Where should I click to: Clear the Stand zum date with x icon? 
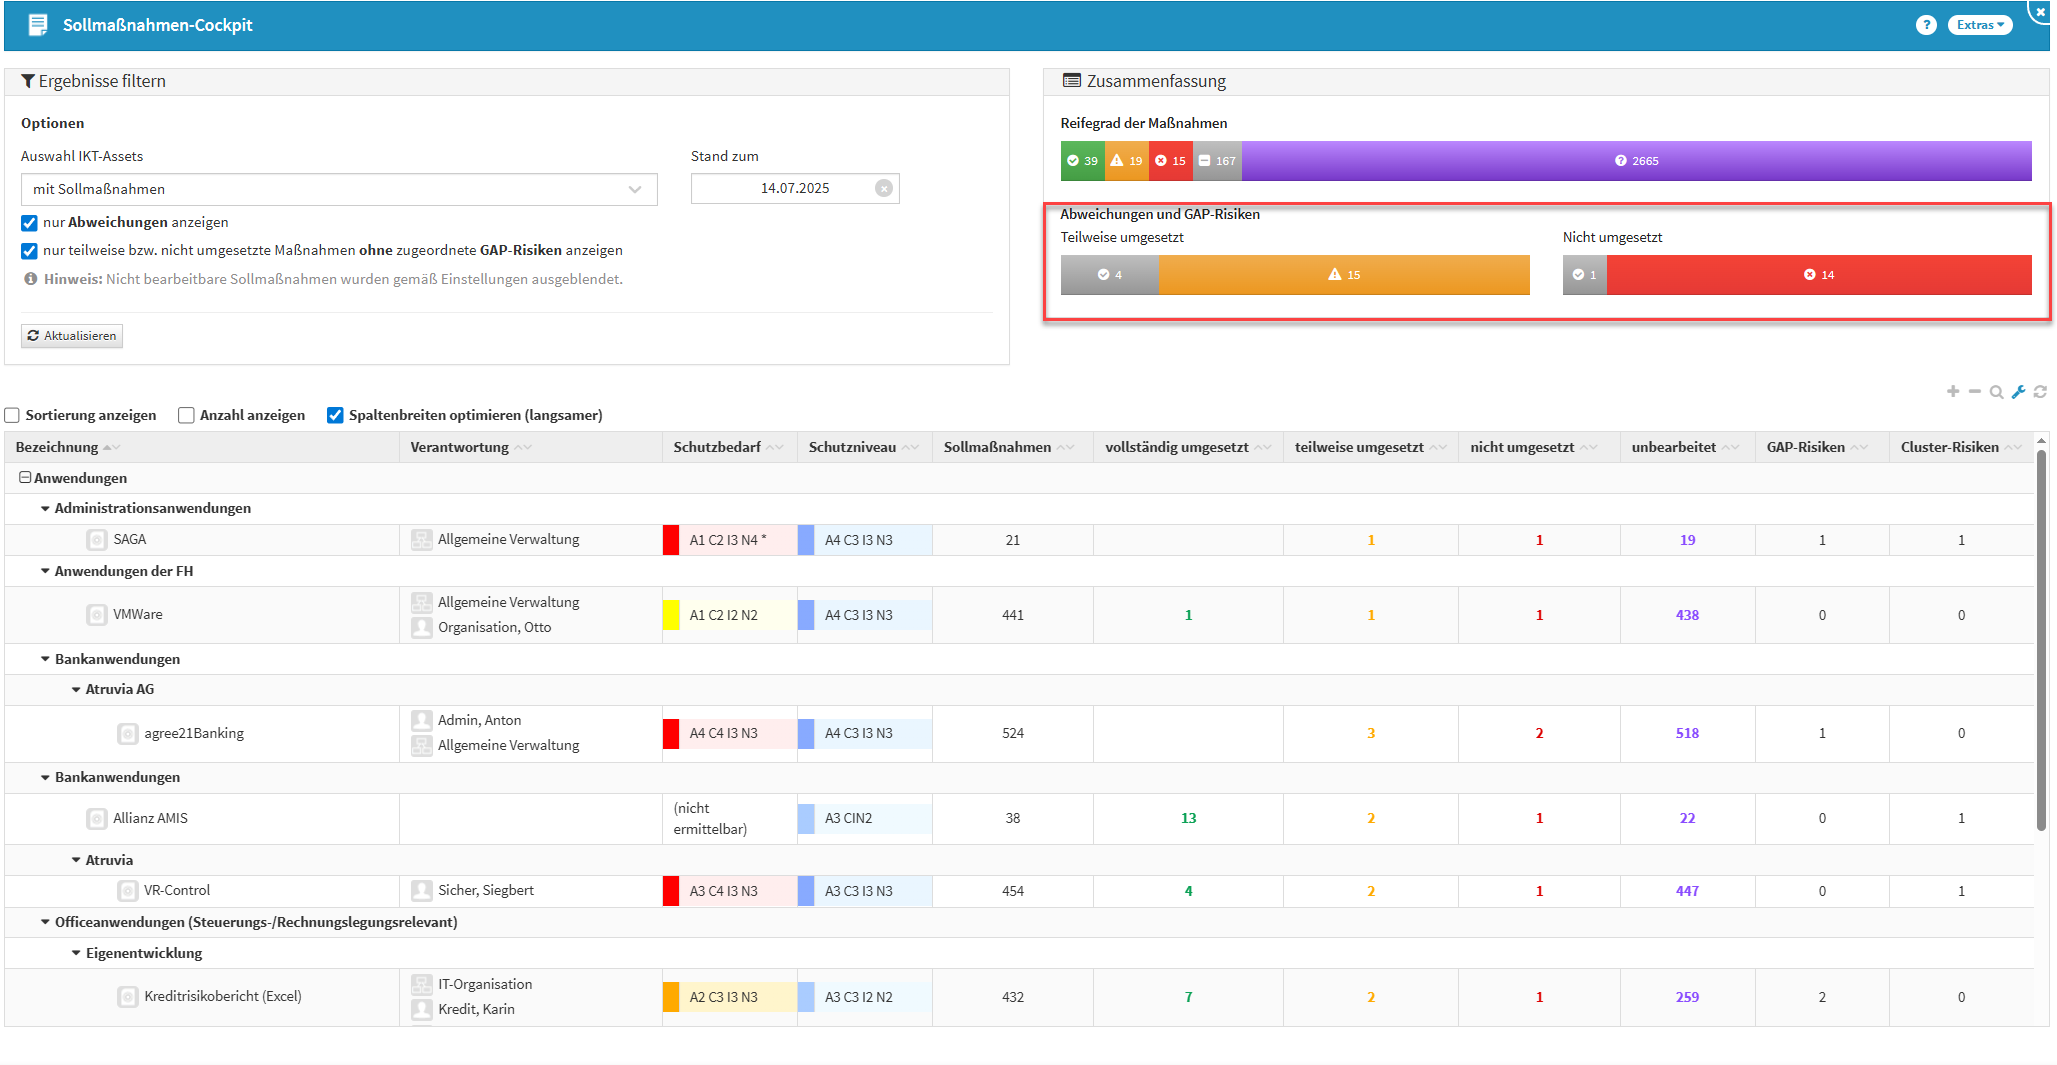click(883, 188)
